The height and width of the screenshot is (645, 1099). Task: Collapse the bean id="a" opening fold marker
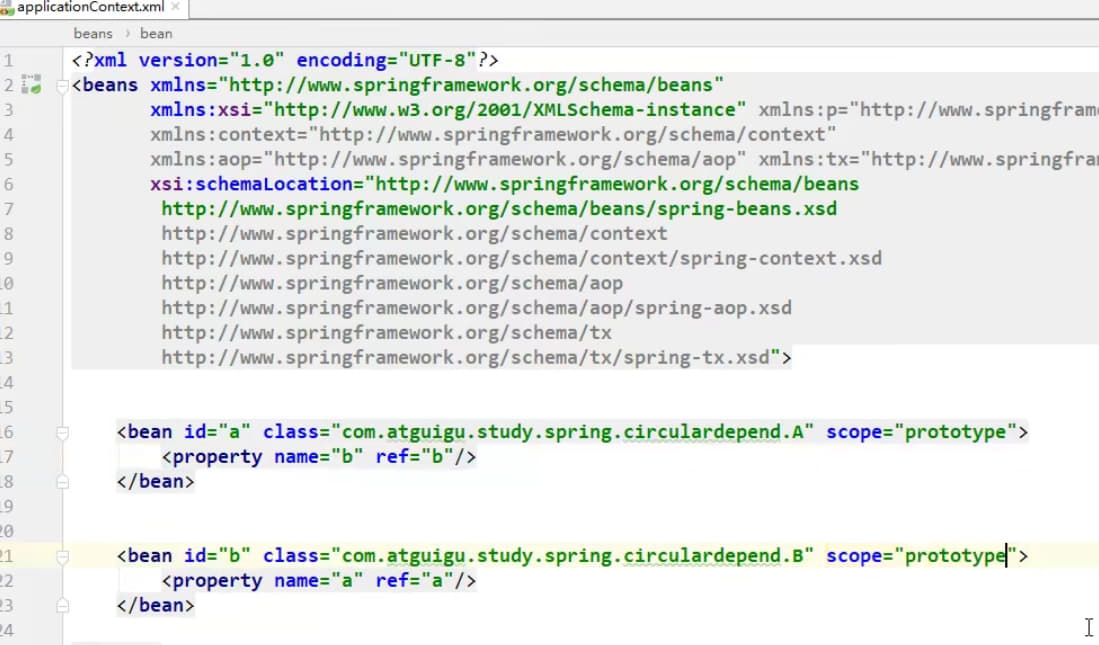[x=62, y=433]
